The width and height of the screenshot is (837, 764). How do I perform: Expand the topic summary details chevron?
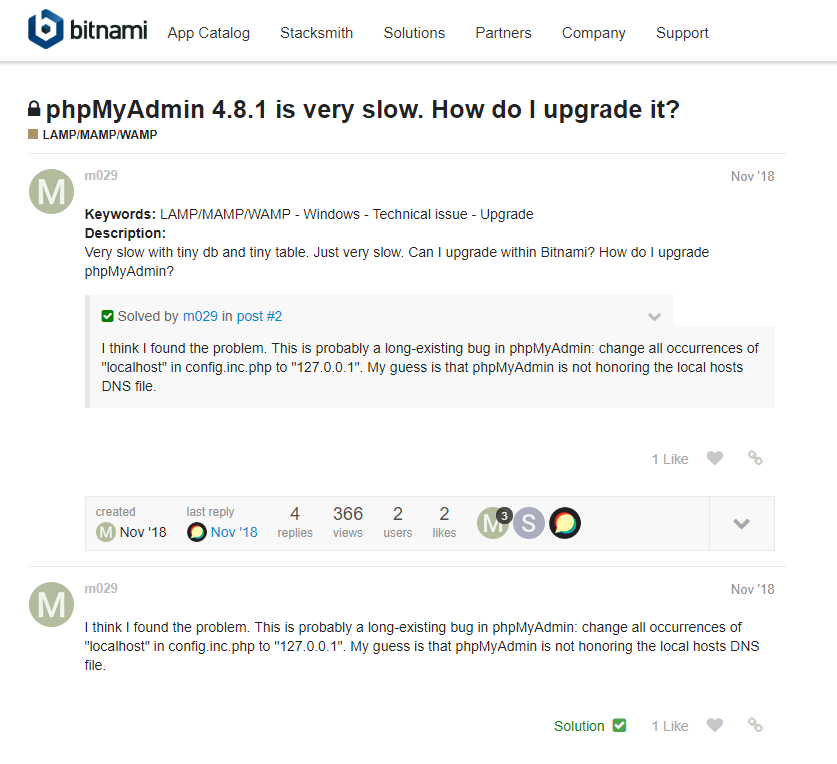[x=741, y=524]
